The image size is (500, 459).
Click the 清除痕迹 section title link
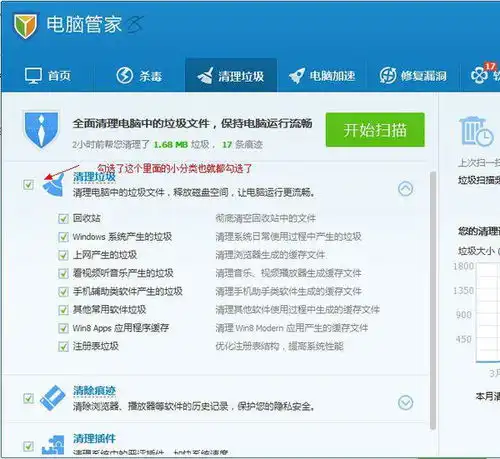[94, 390]
